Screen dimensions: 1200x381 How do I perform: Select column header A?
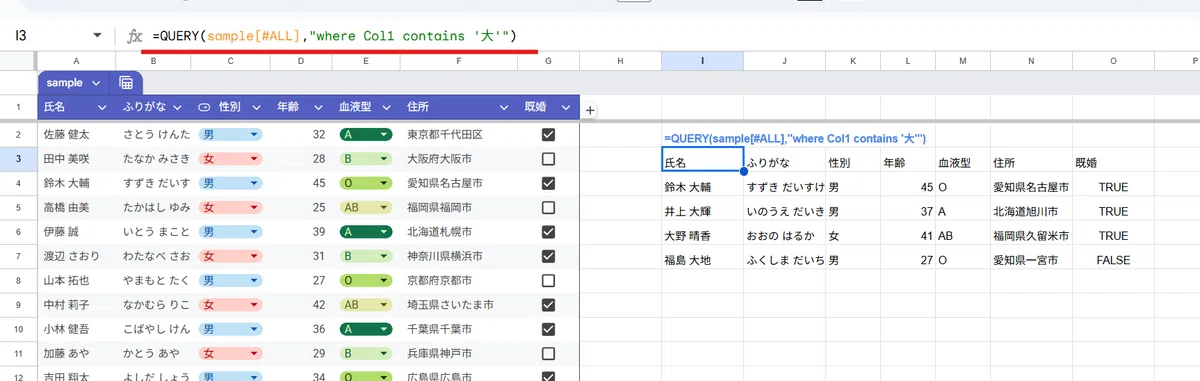(77, 62)
